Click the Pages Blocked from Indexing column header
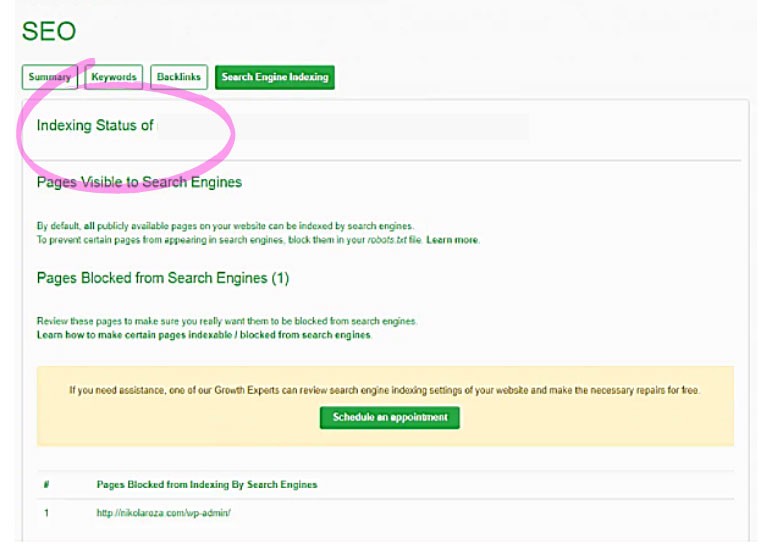The image size is (773, 553). [206, 484]
